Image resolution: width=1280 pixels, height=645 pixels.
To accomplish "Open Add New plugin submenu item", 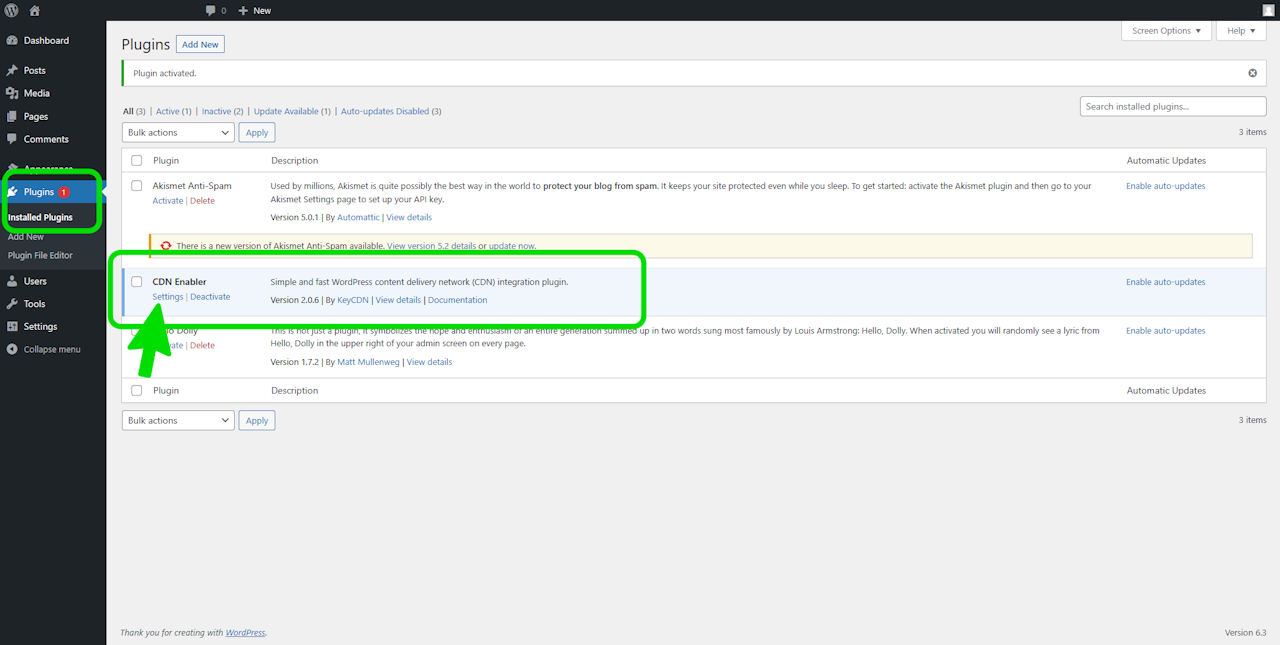I will (x=26, y=237).
